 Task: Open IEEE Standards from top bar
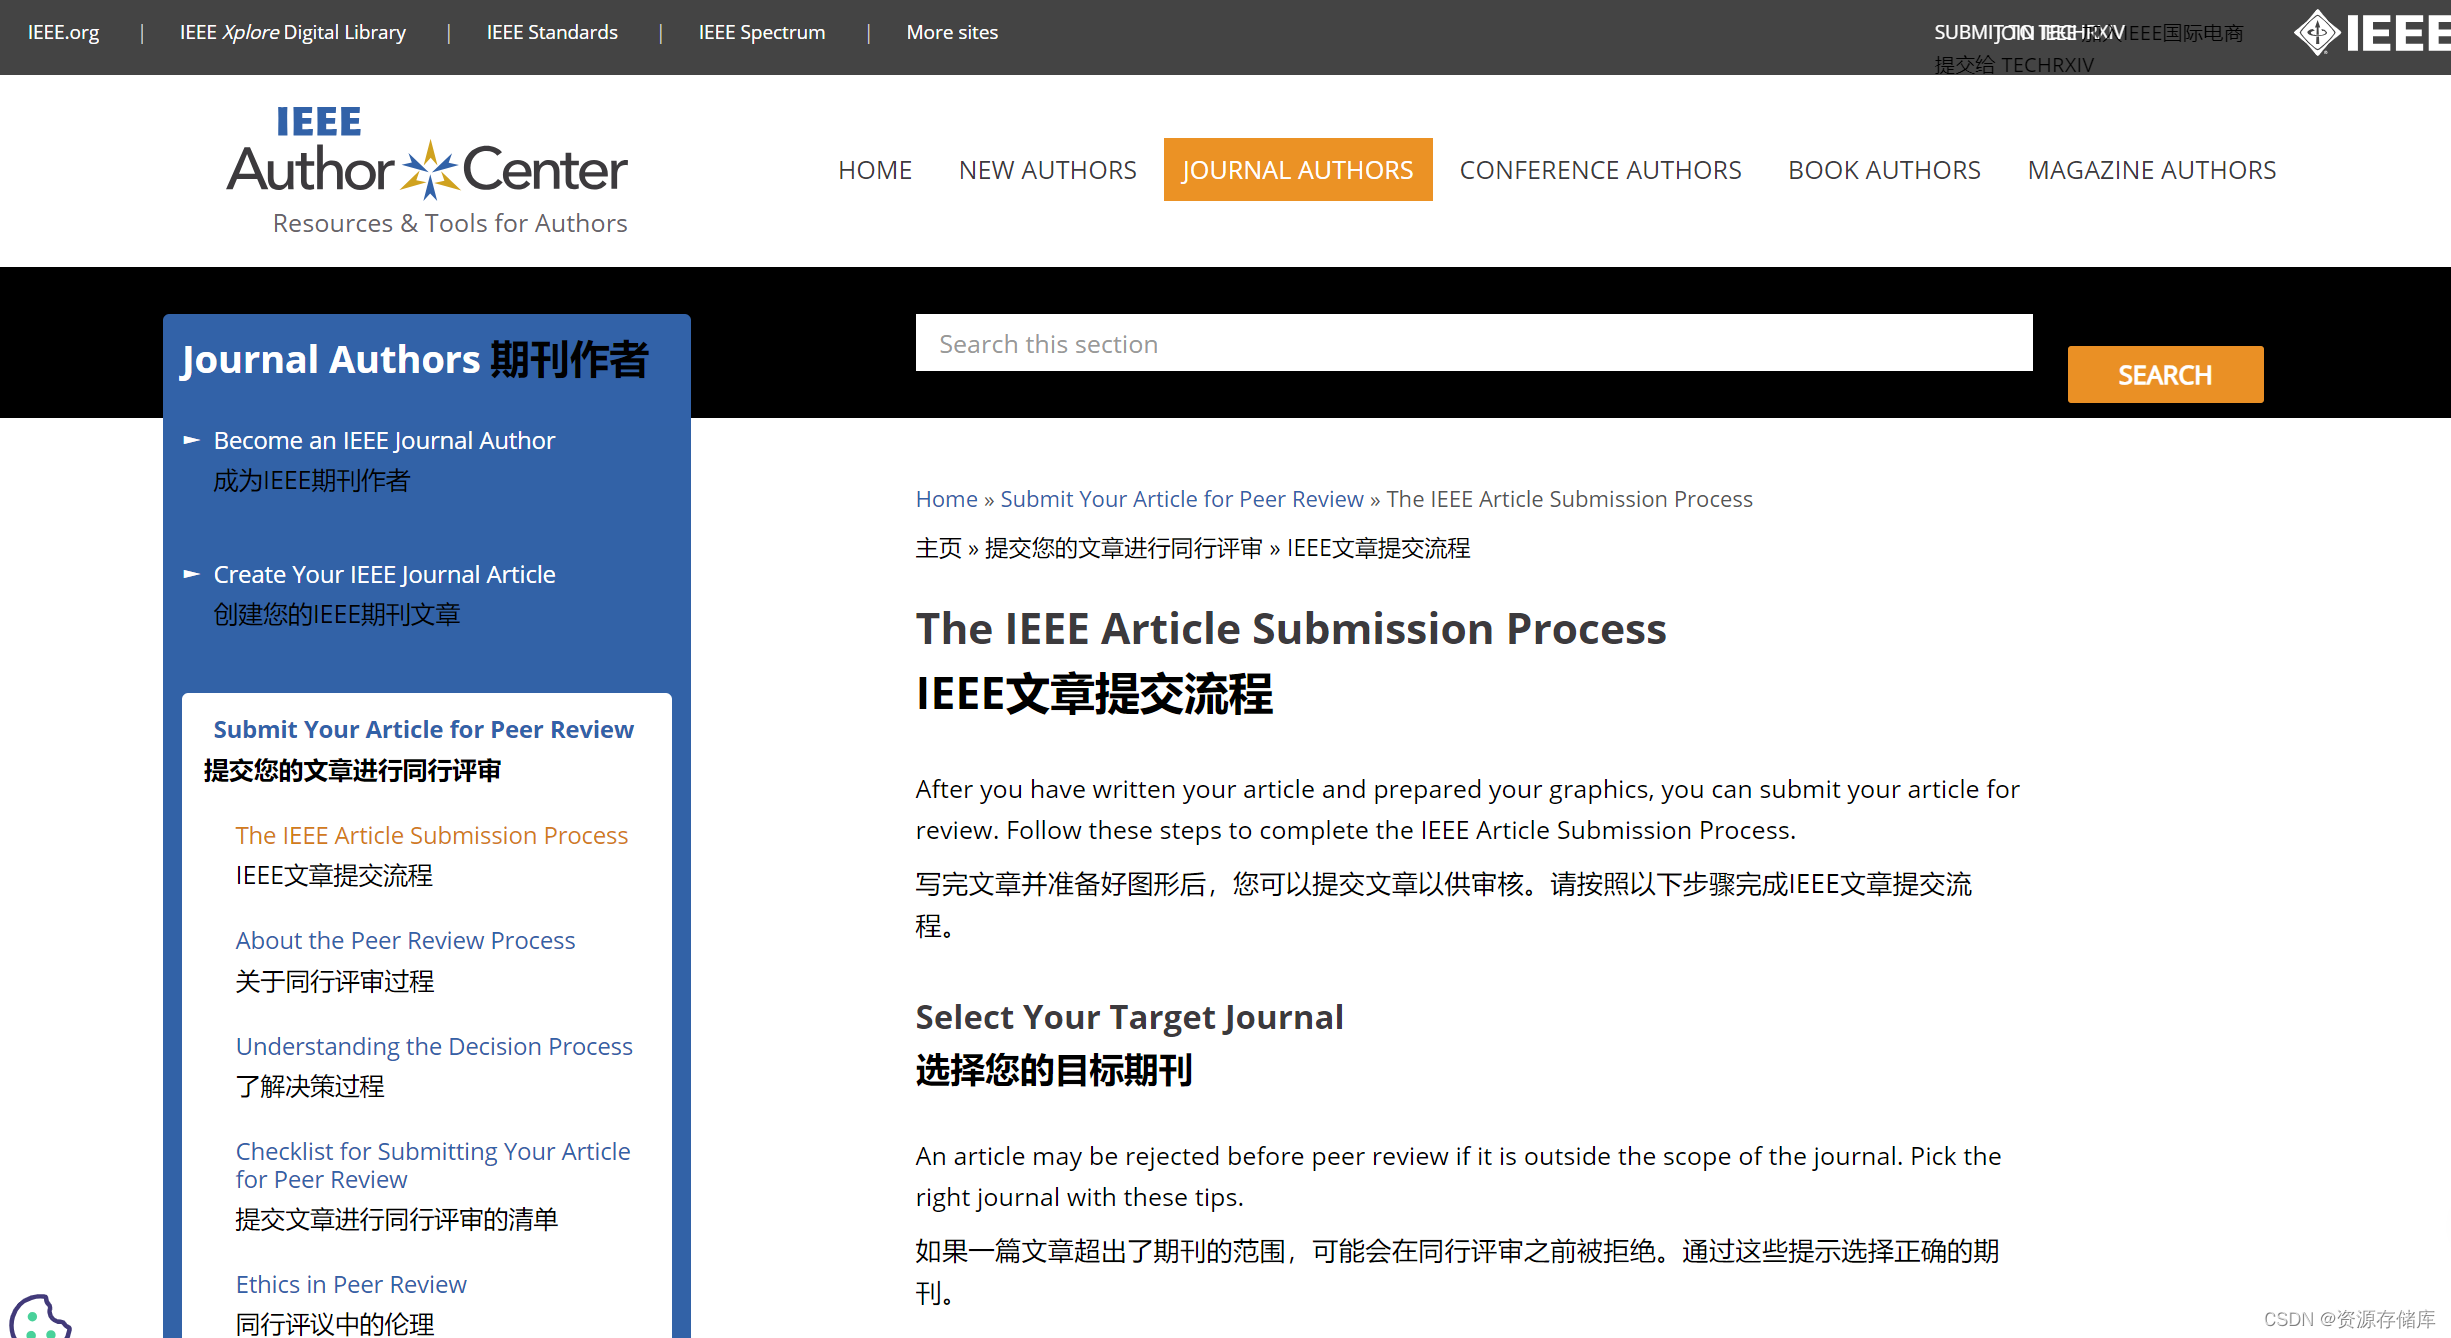[551, 31]
